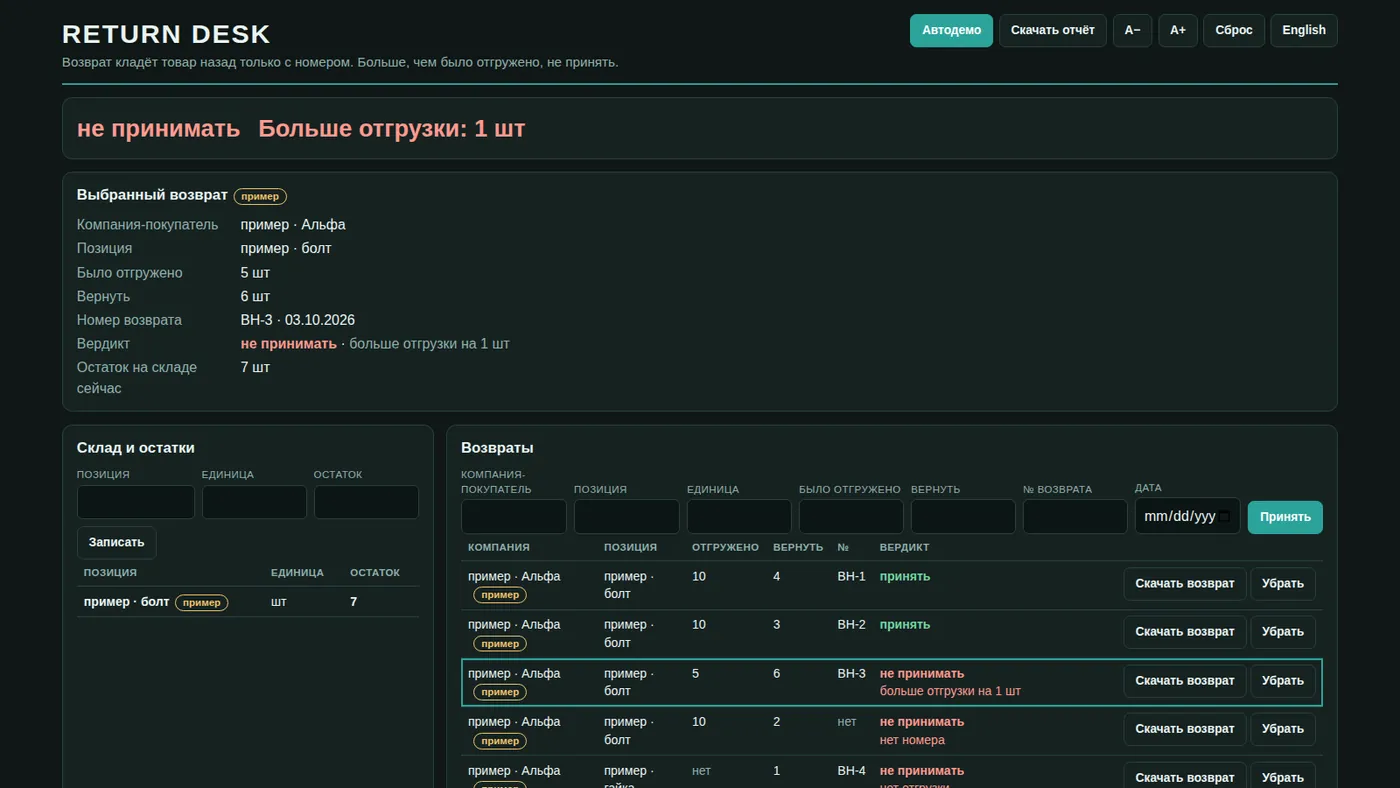This screenshot has height=788, width=1400.
Task: Focus № возврата input field
Action: pos(1075,517)
